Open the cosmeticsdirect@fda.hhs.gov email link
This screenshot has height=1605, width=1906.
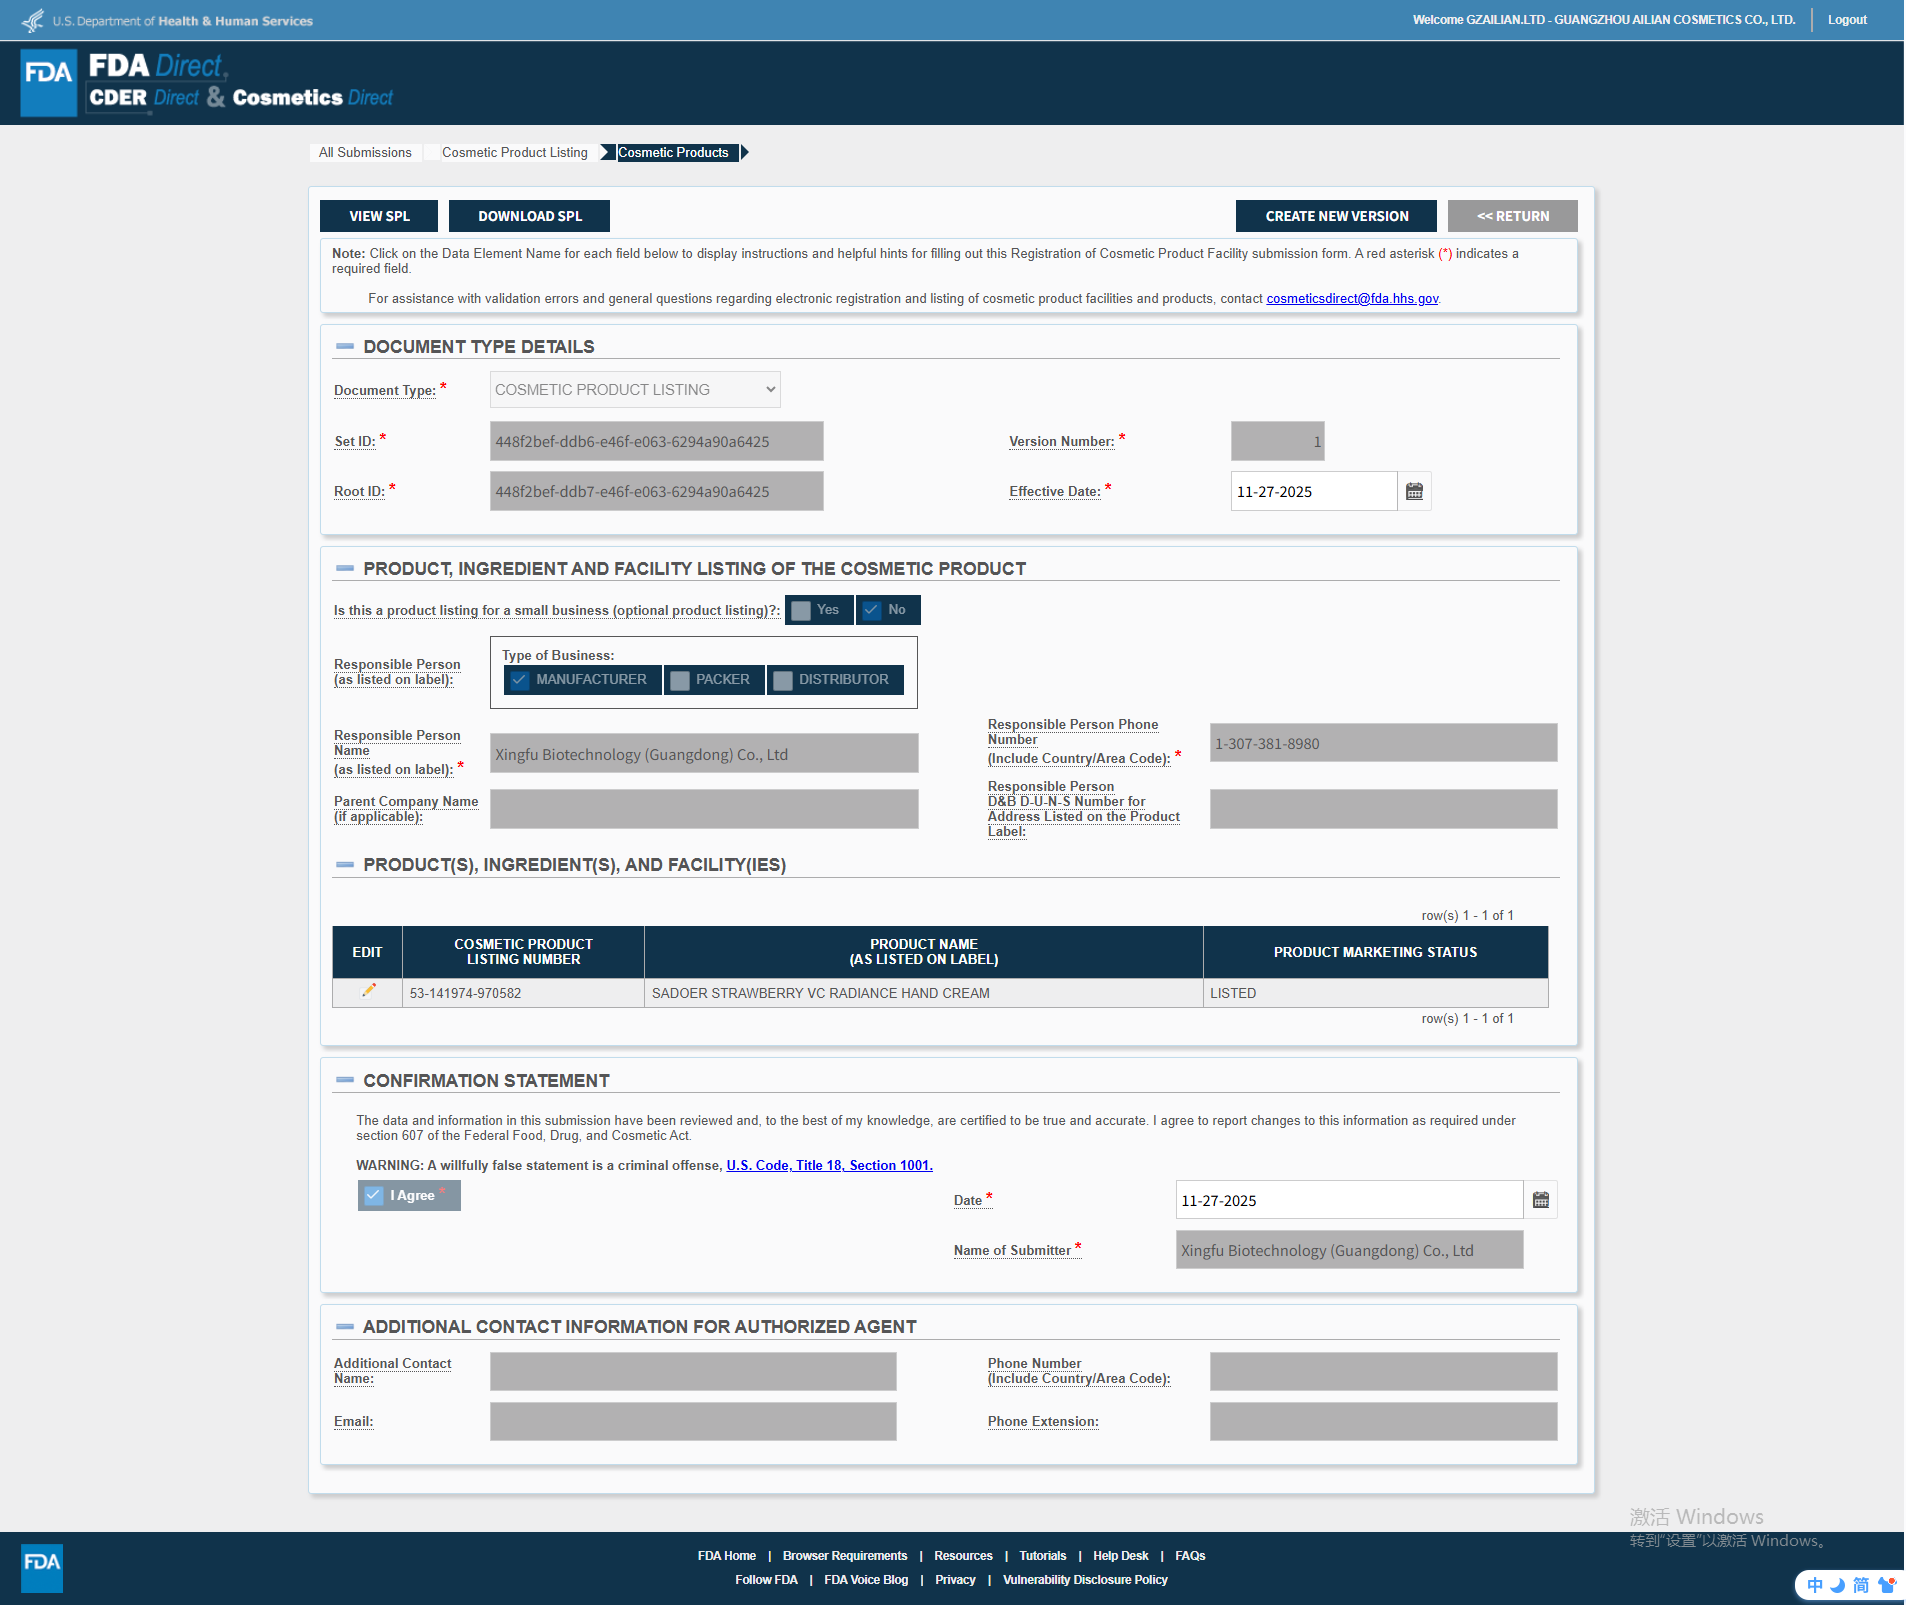tap(1352, 299)
